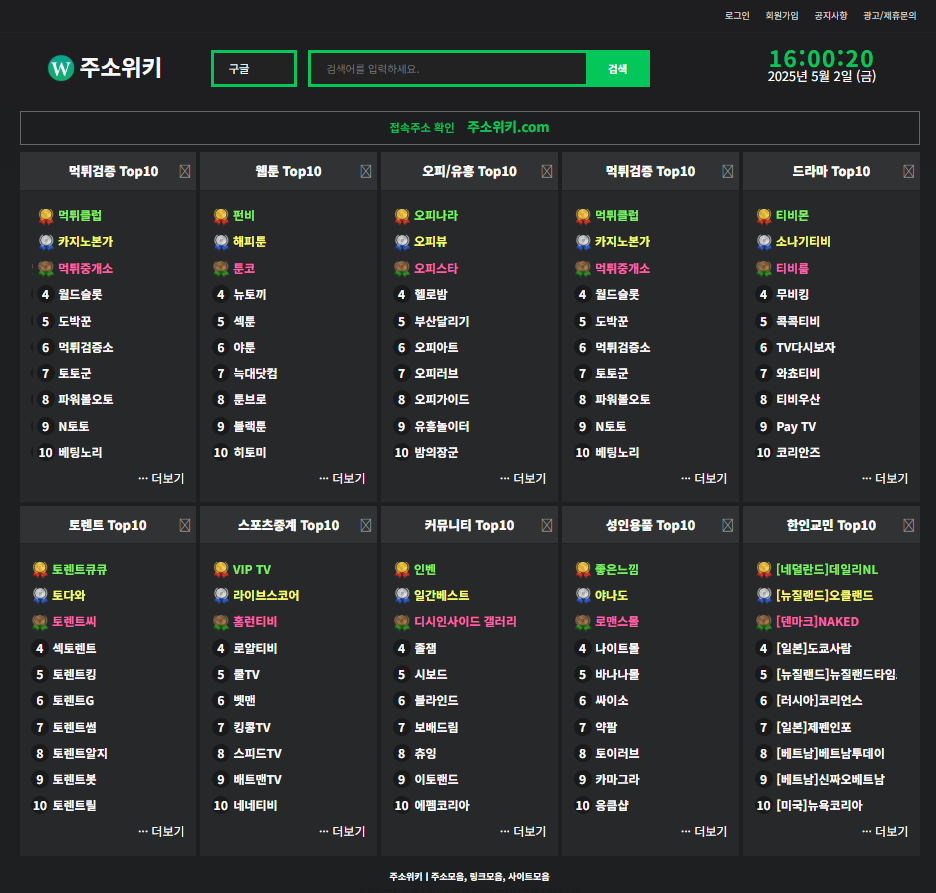Toggle the 오피/유흥 Top10 panel box icon

pos(547,171)
